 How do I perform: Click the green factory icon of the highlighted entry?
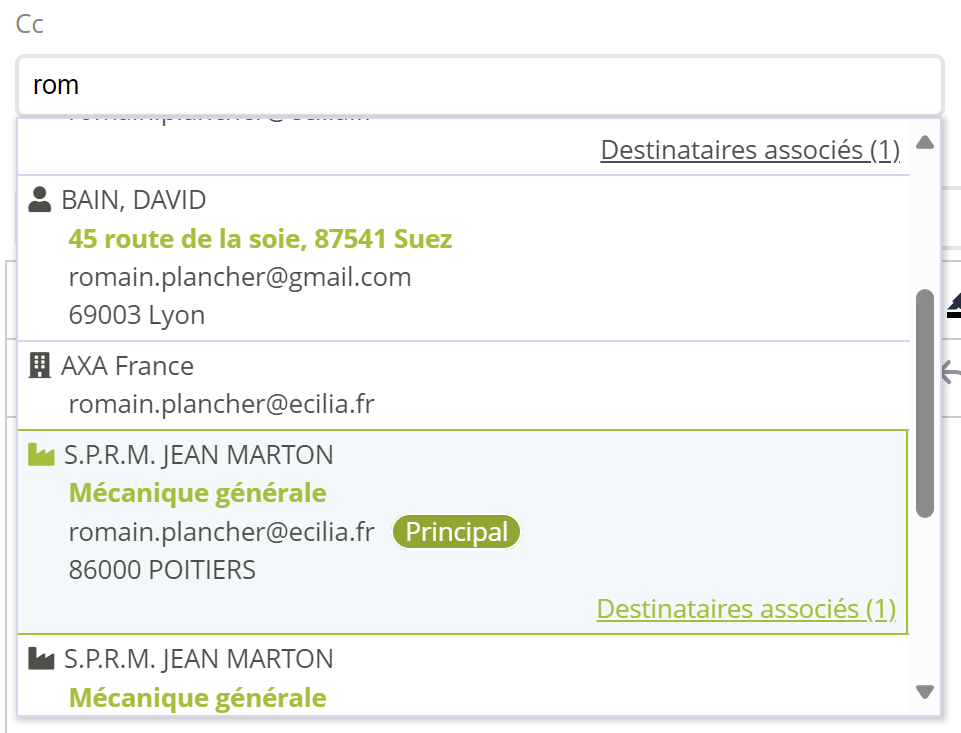41,455
